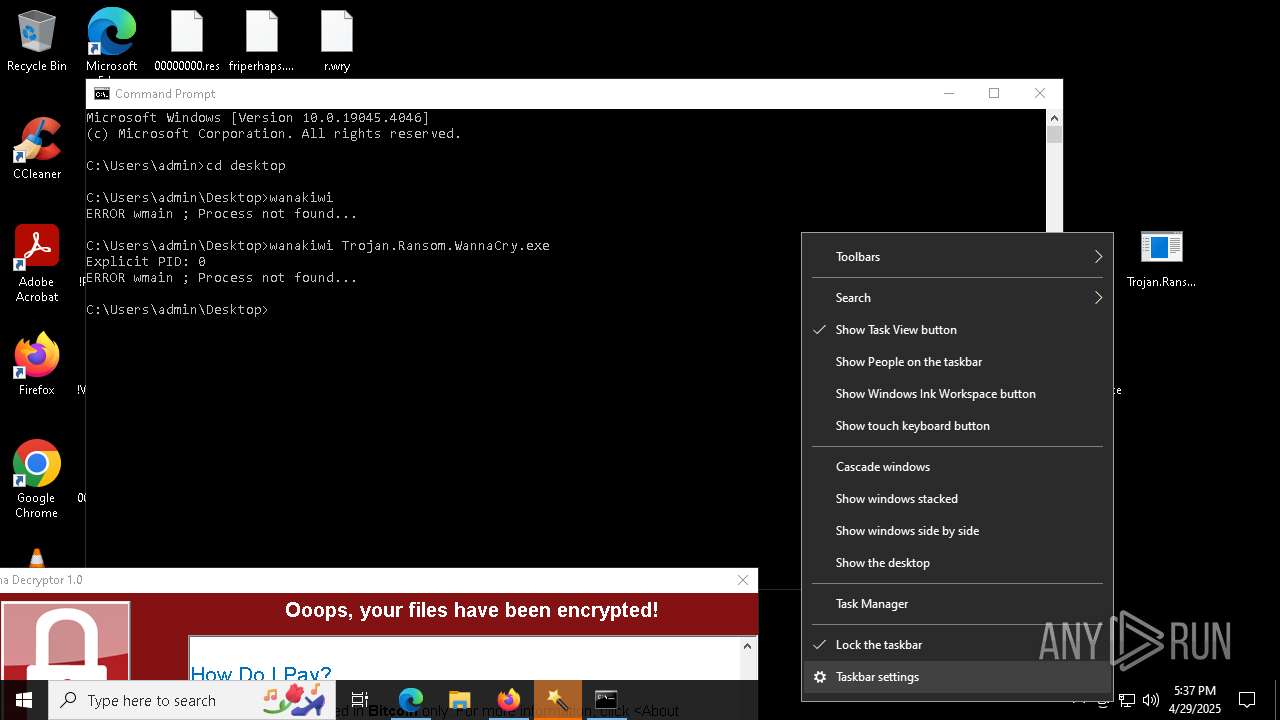Click the Task View taskbar button
The image size is (1280, 720).
point(360,700)
